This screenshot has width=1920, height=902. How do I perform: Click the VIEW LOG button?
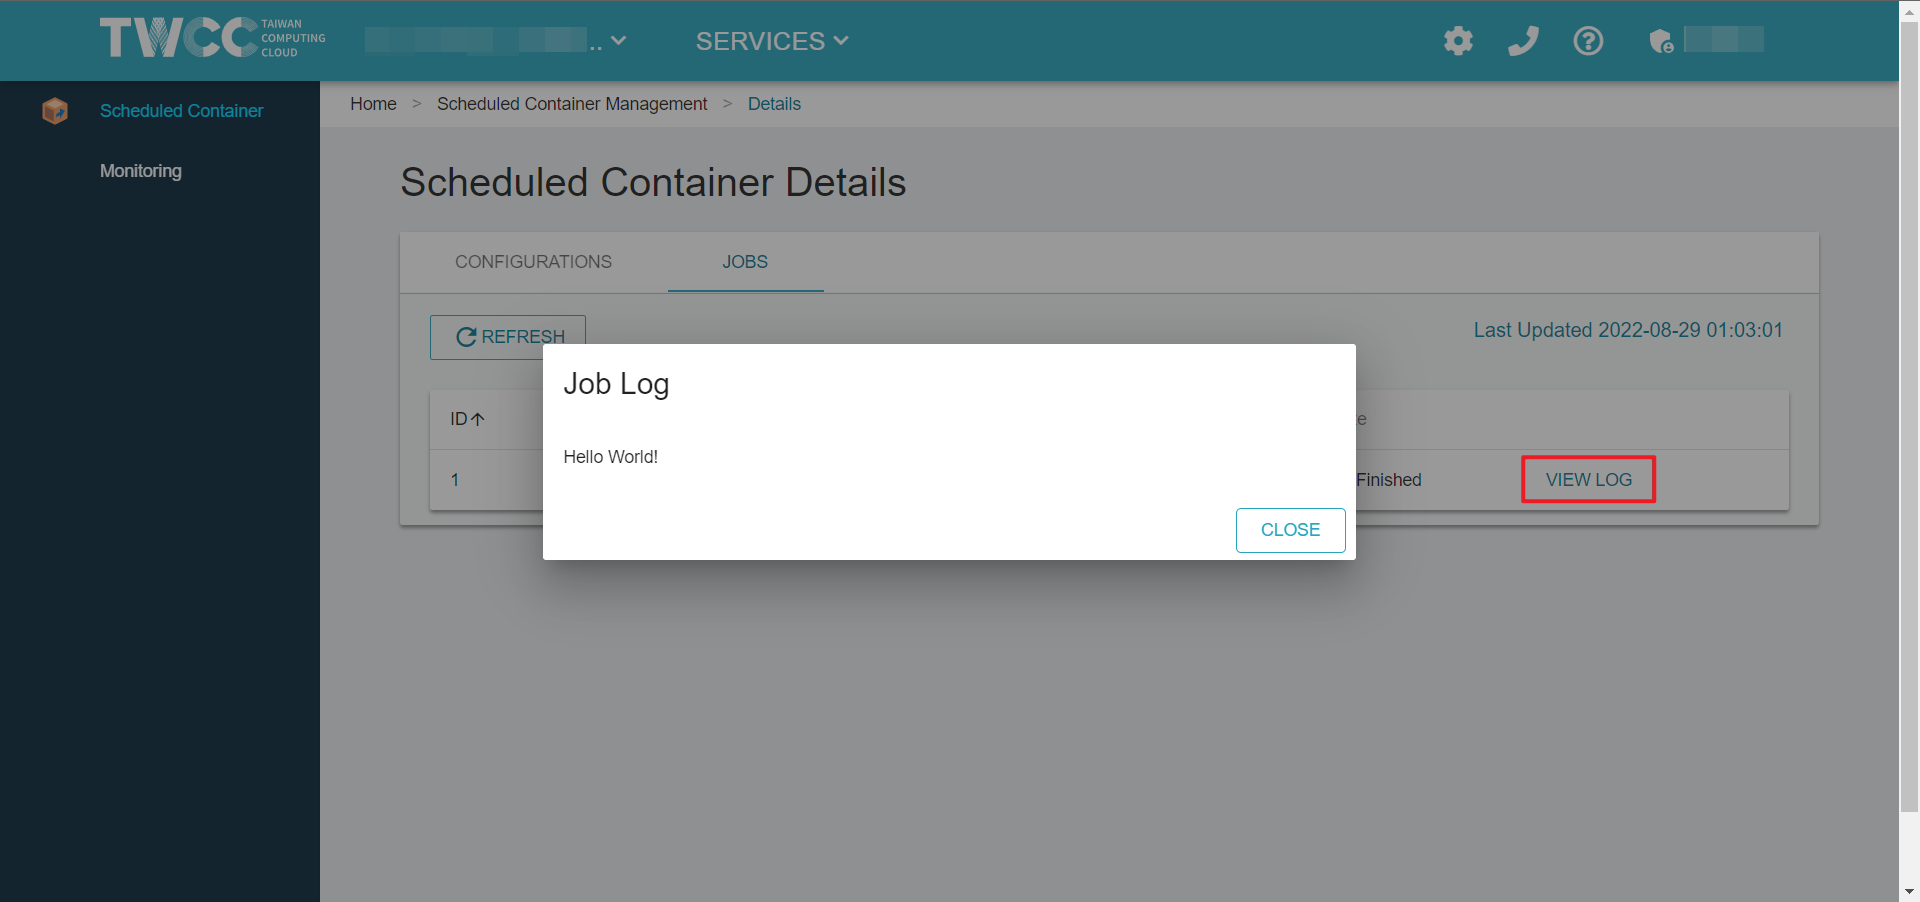coord(1588,480)
